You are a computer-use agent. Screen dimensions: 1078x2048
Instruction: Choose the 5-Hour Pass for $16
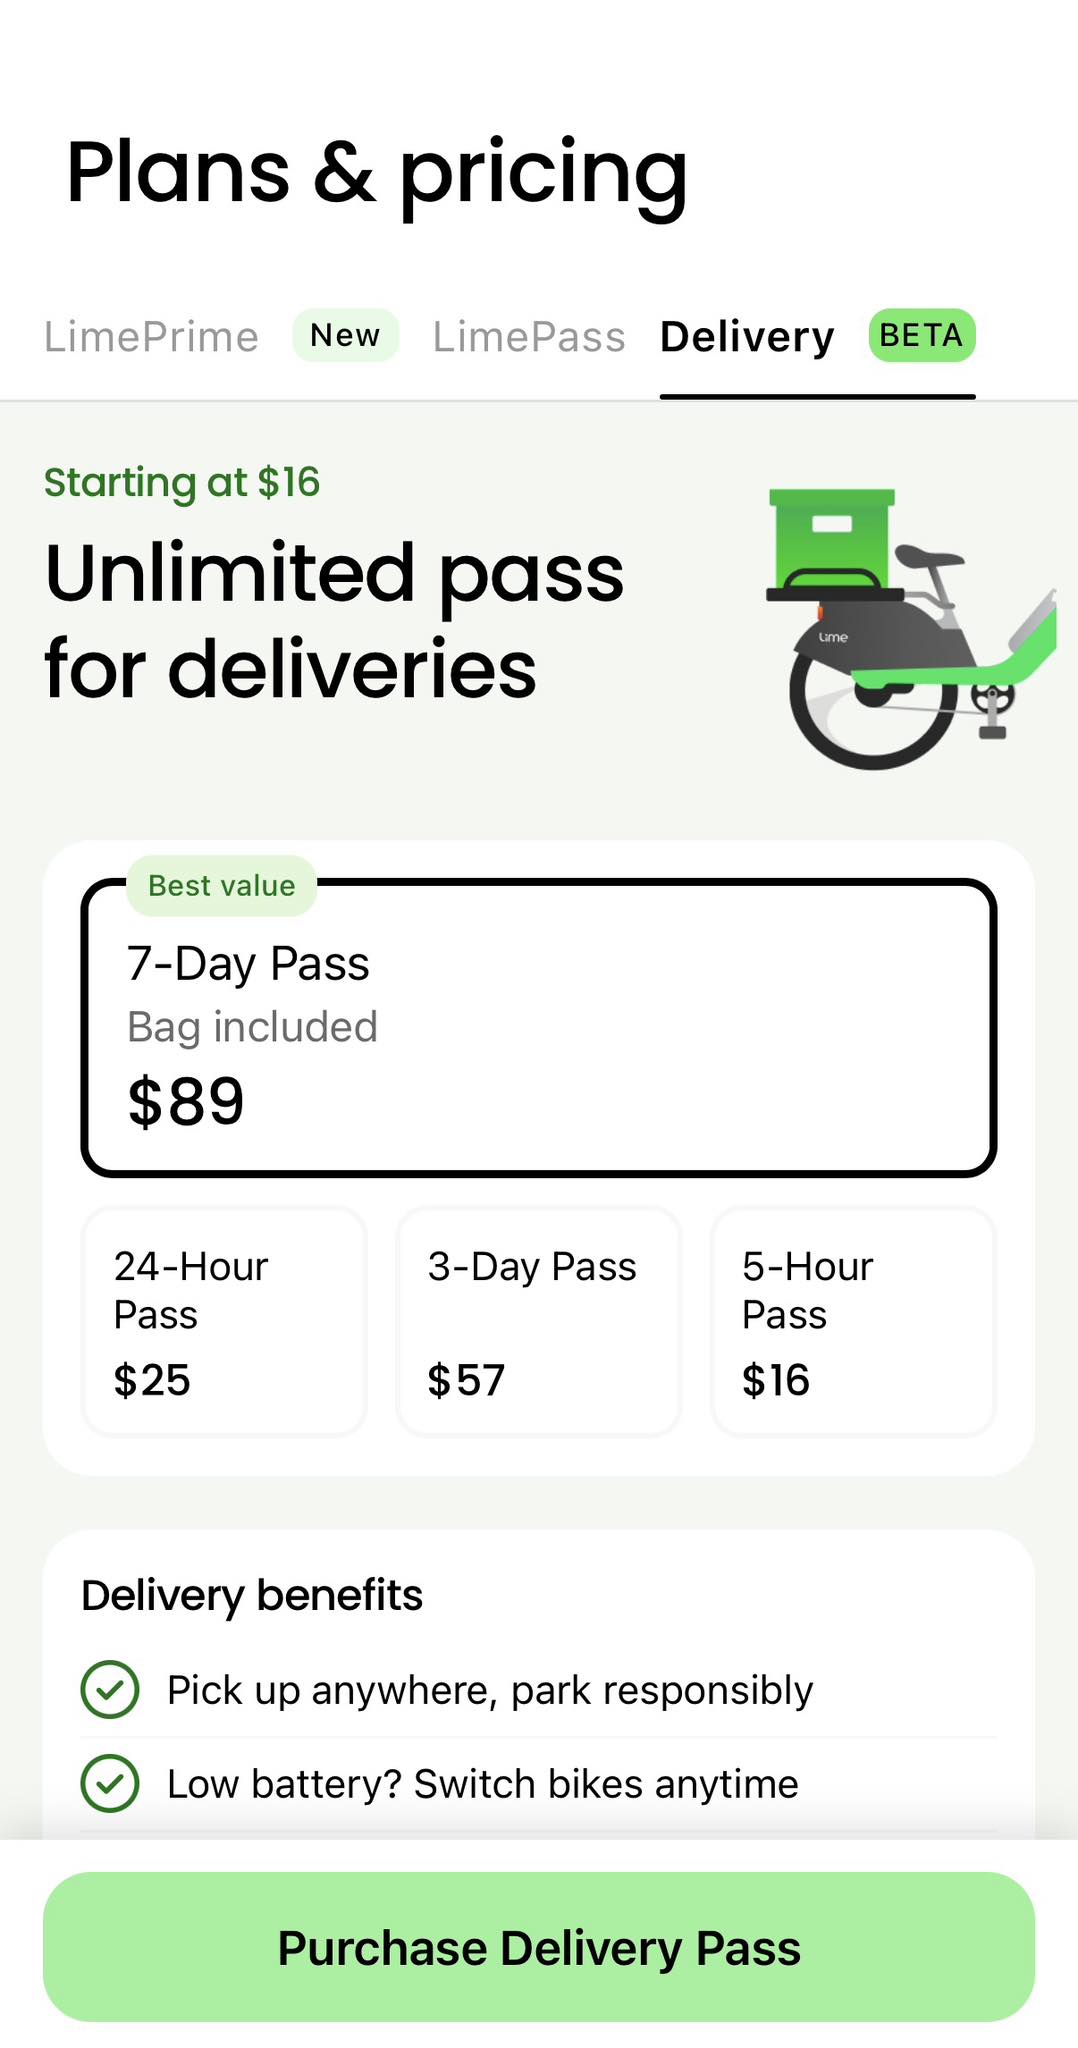pyautogui.click(x=853, y=1322)
